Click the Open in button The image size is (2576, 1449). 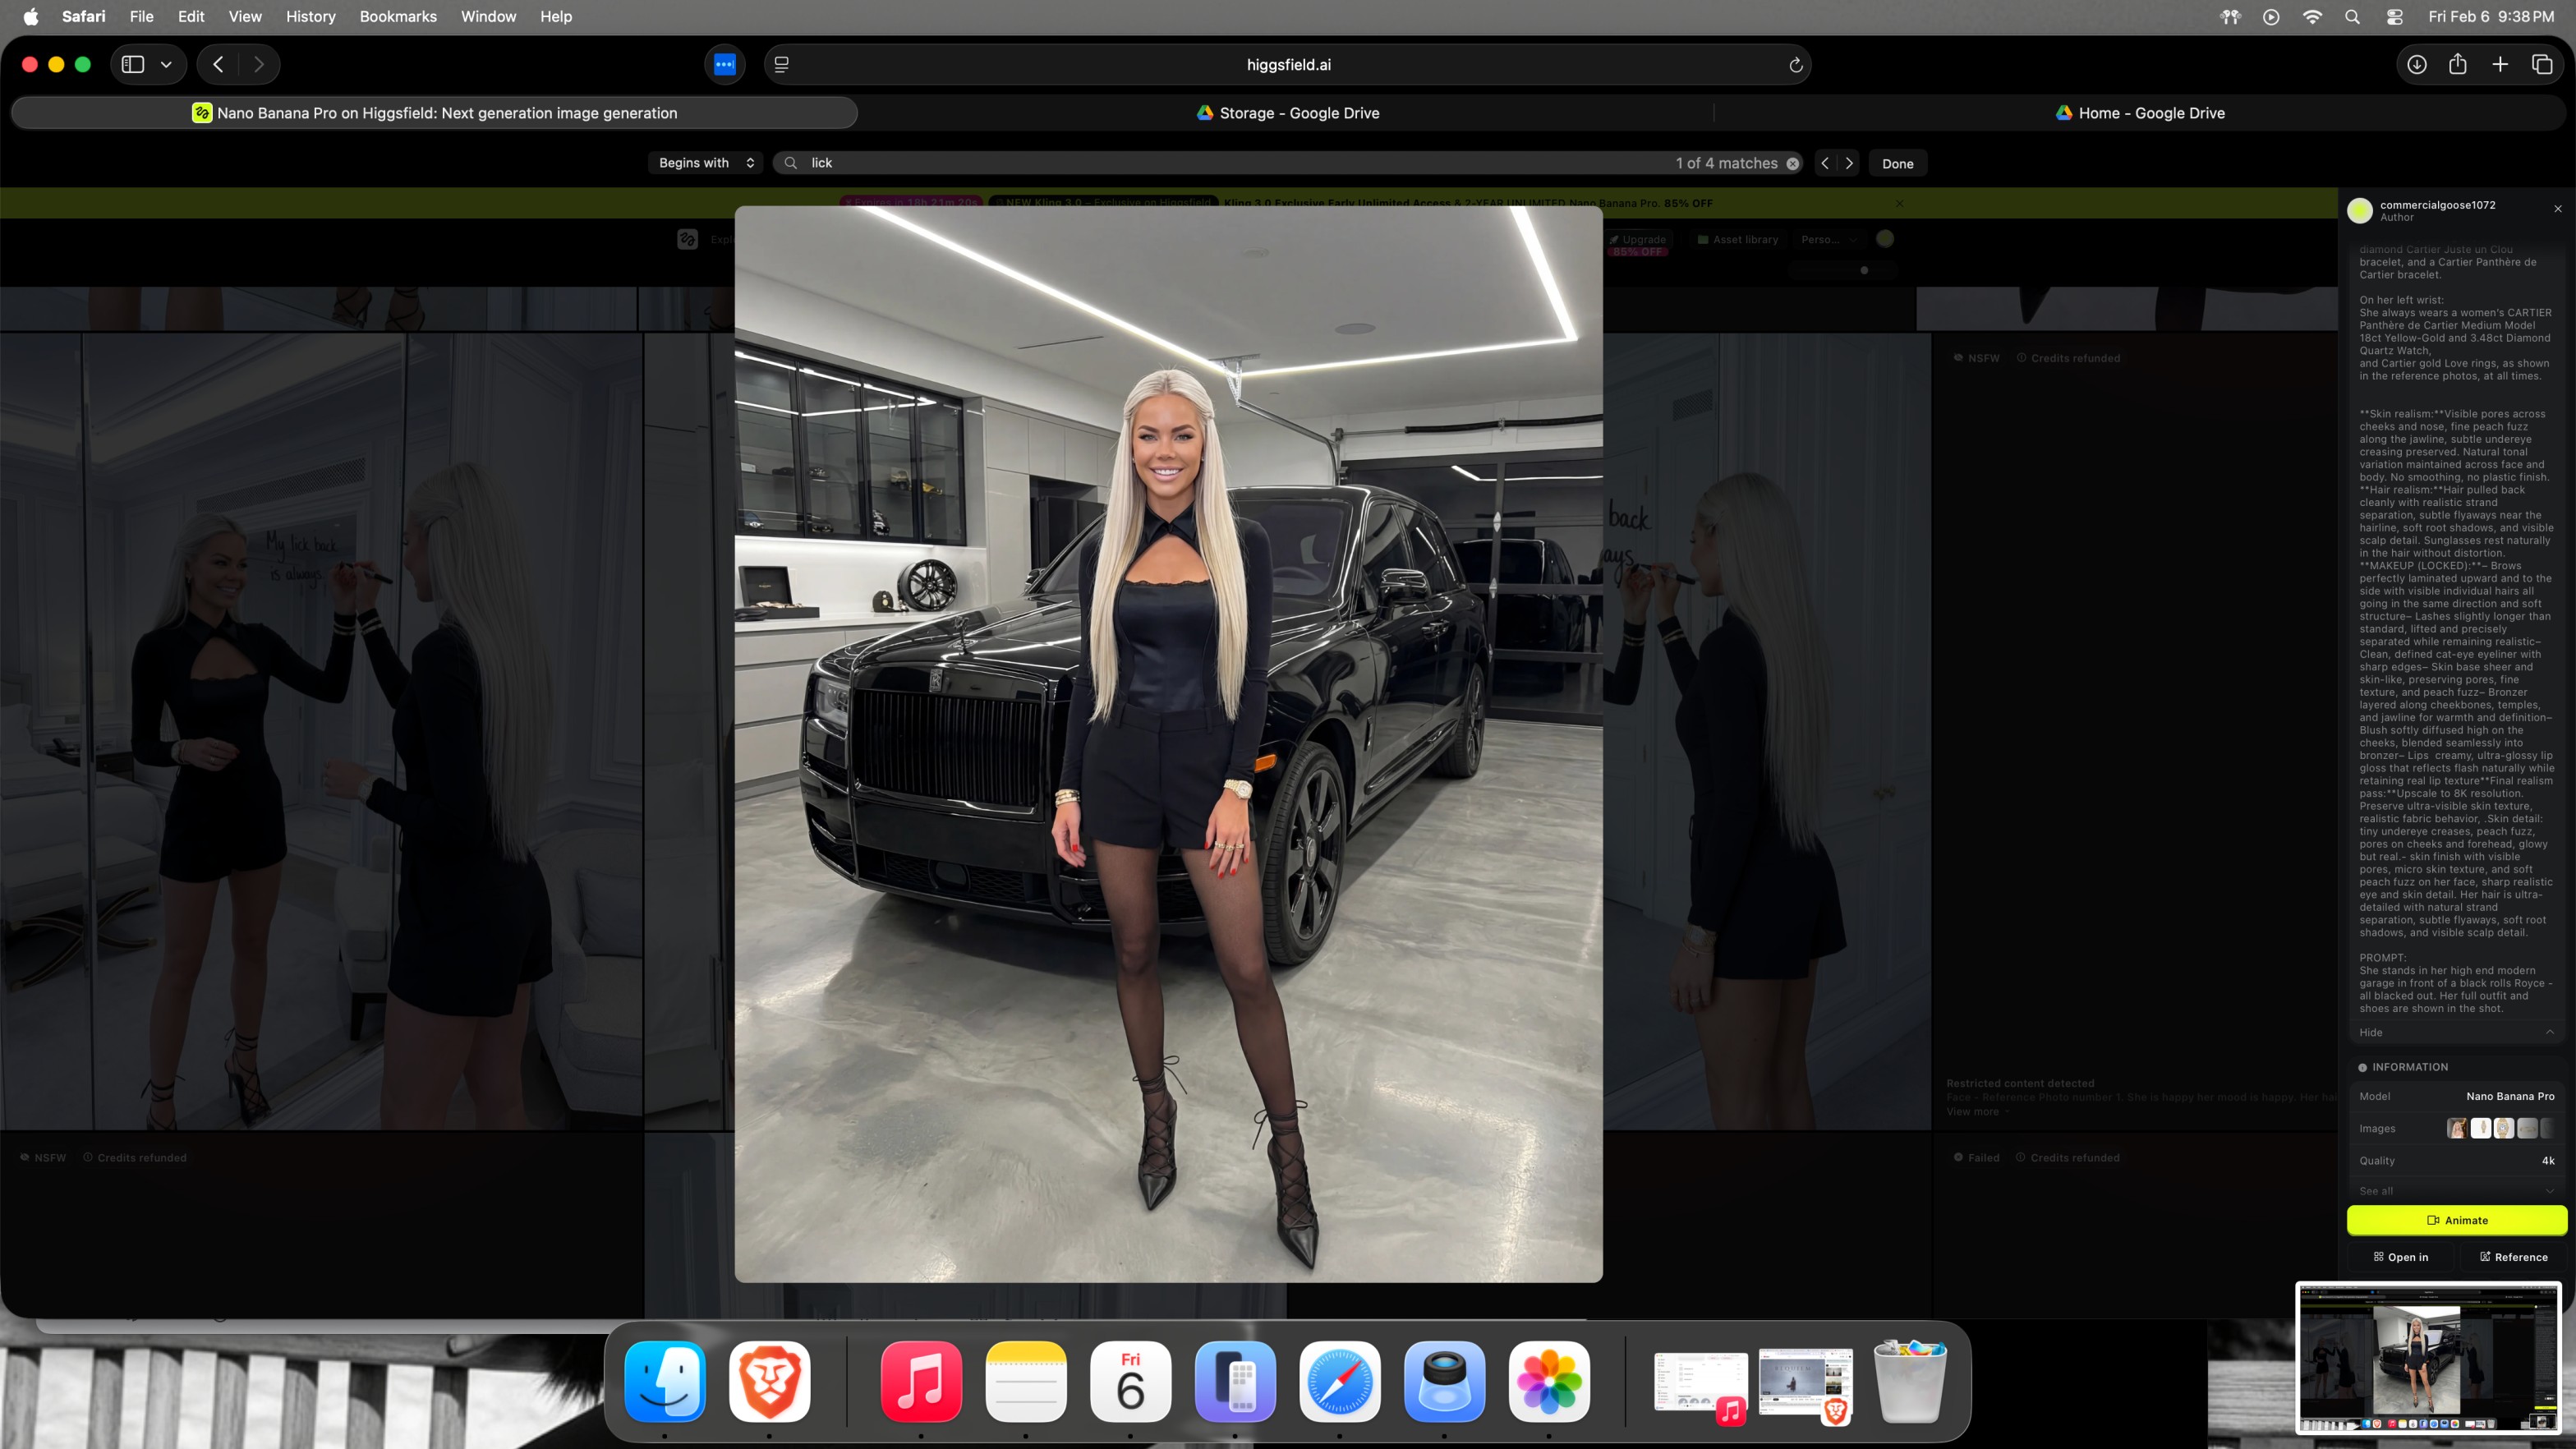point(2400,1257)
